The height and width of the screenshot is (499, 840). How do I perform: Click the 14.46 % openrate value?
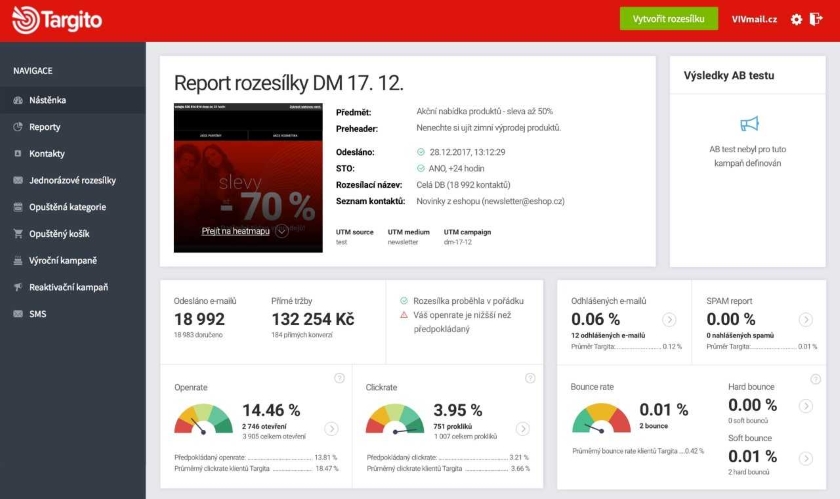tap(271, 411)
